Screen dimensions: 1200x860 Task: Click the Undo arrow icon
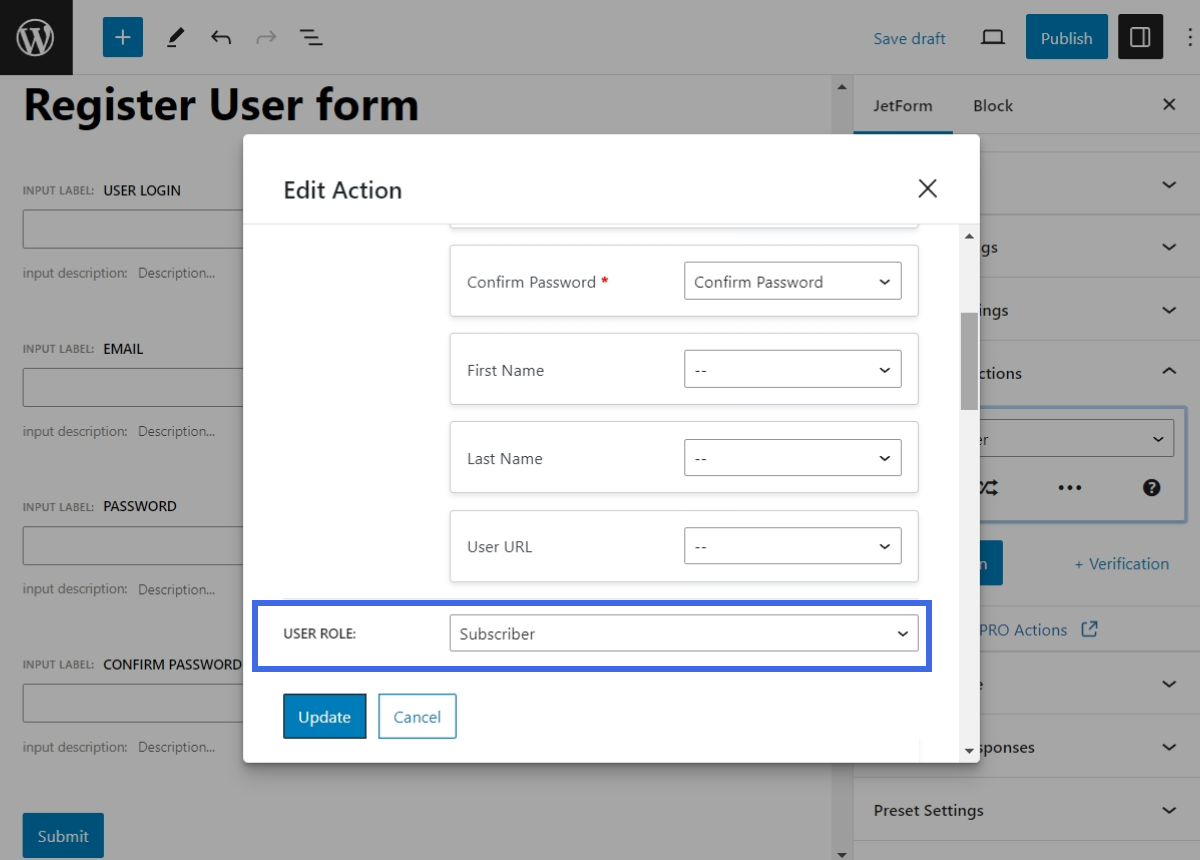click(222, 37)
